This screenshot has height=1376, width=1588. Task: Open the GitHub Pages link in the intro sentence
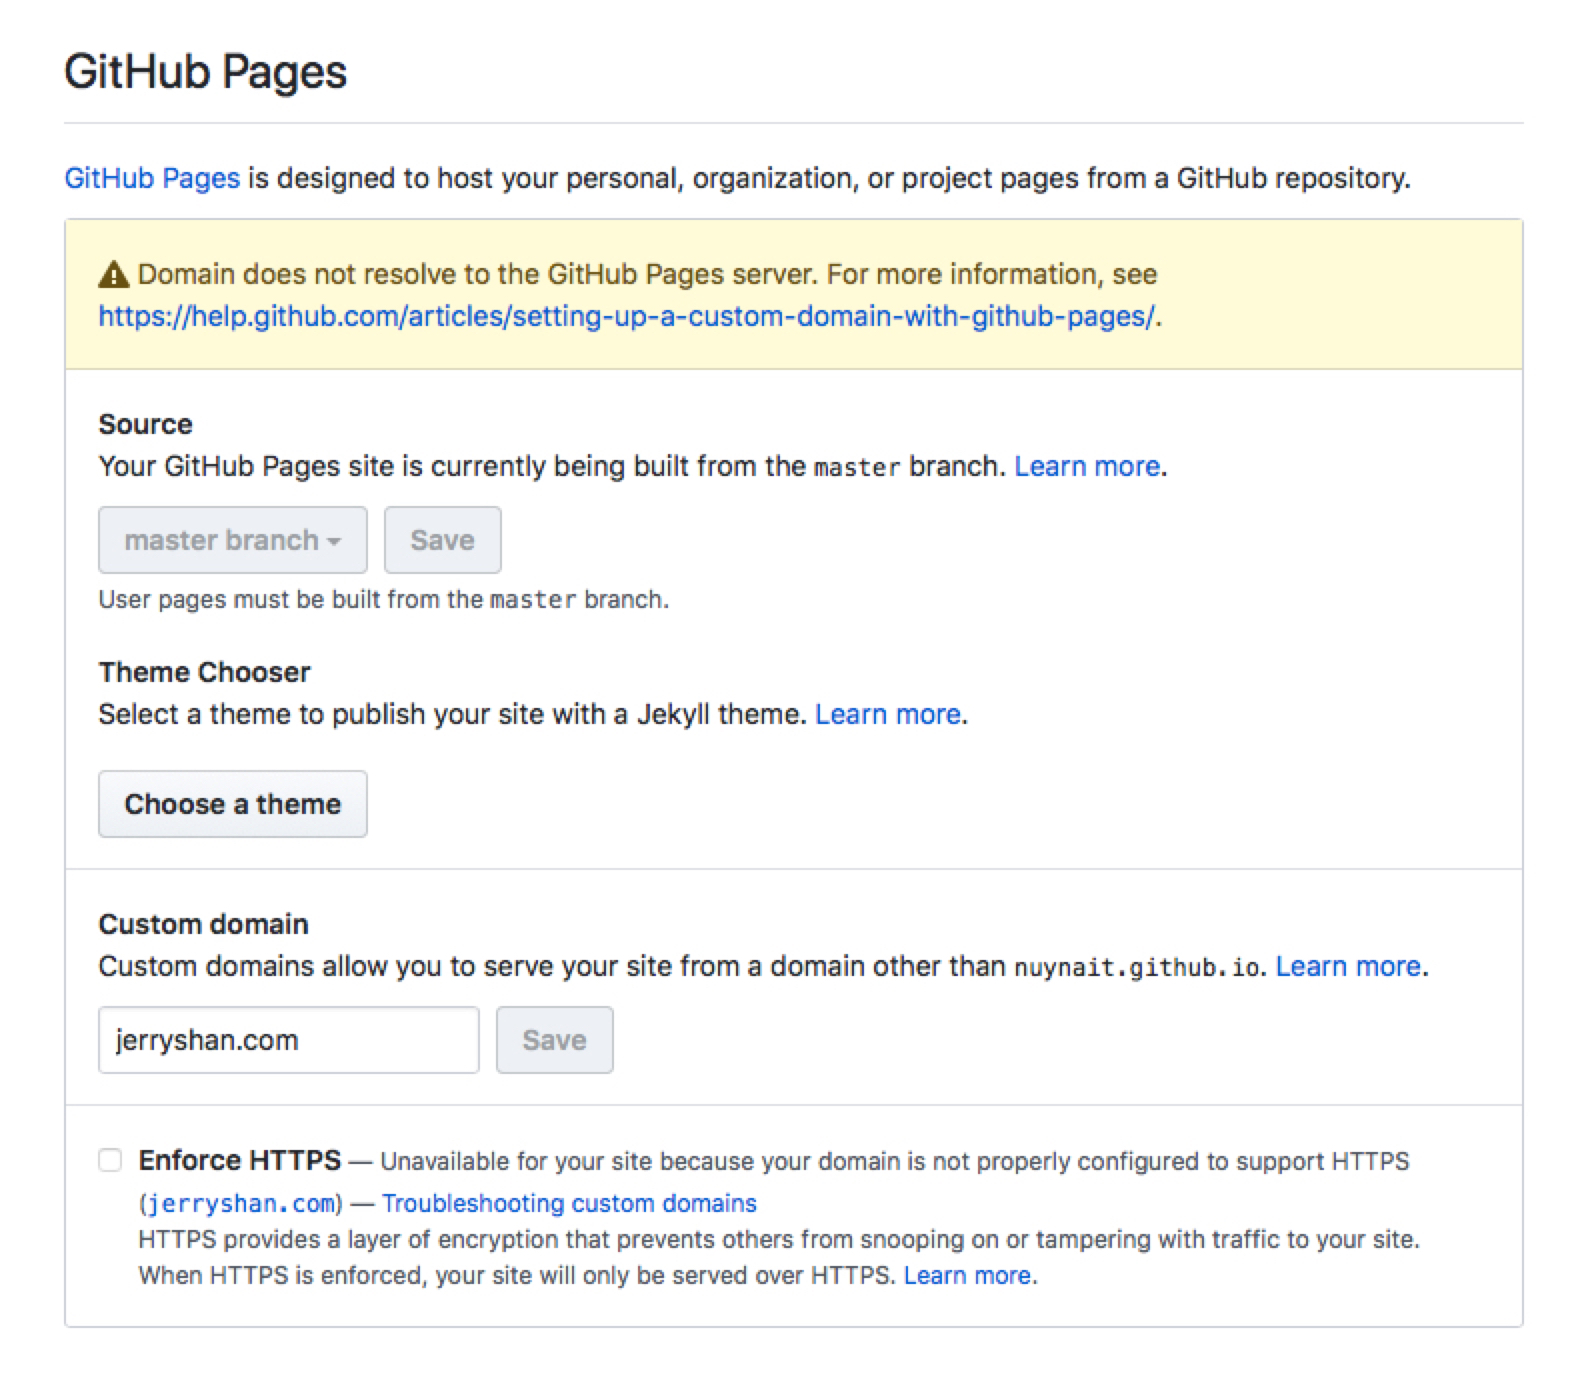152,178
